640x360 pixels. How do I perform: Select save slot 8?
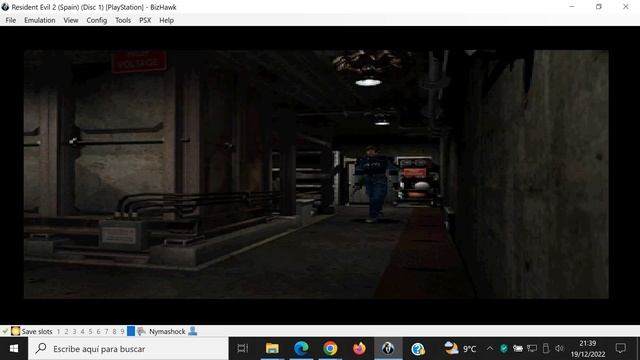[x=114, y=331]
